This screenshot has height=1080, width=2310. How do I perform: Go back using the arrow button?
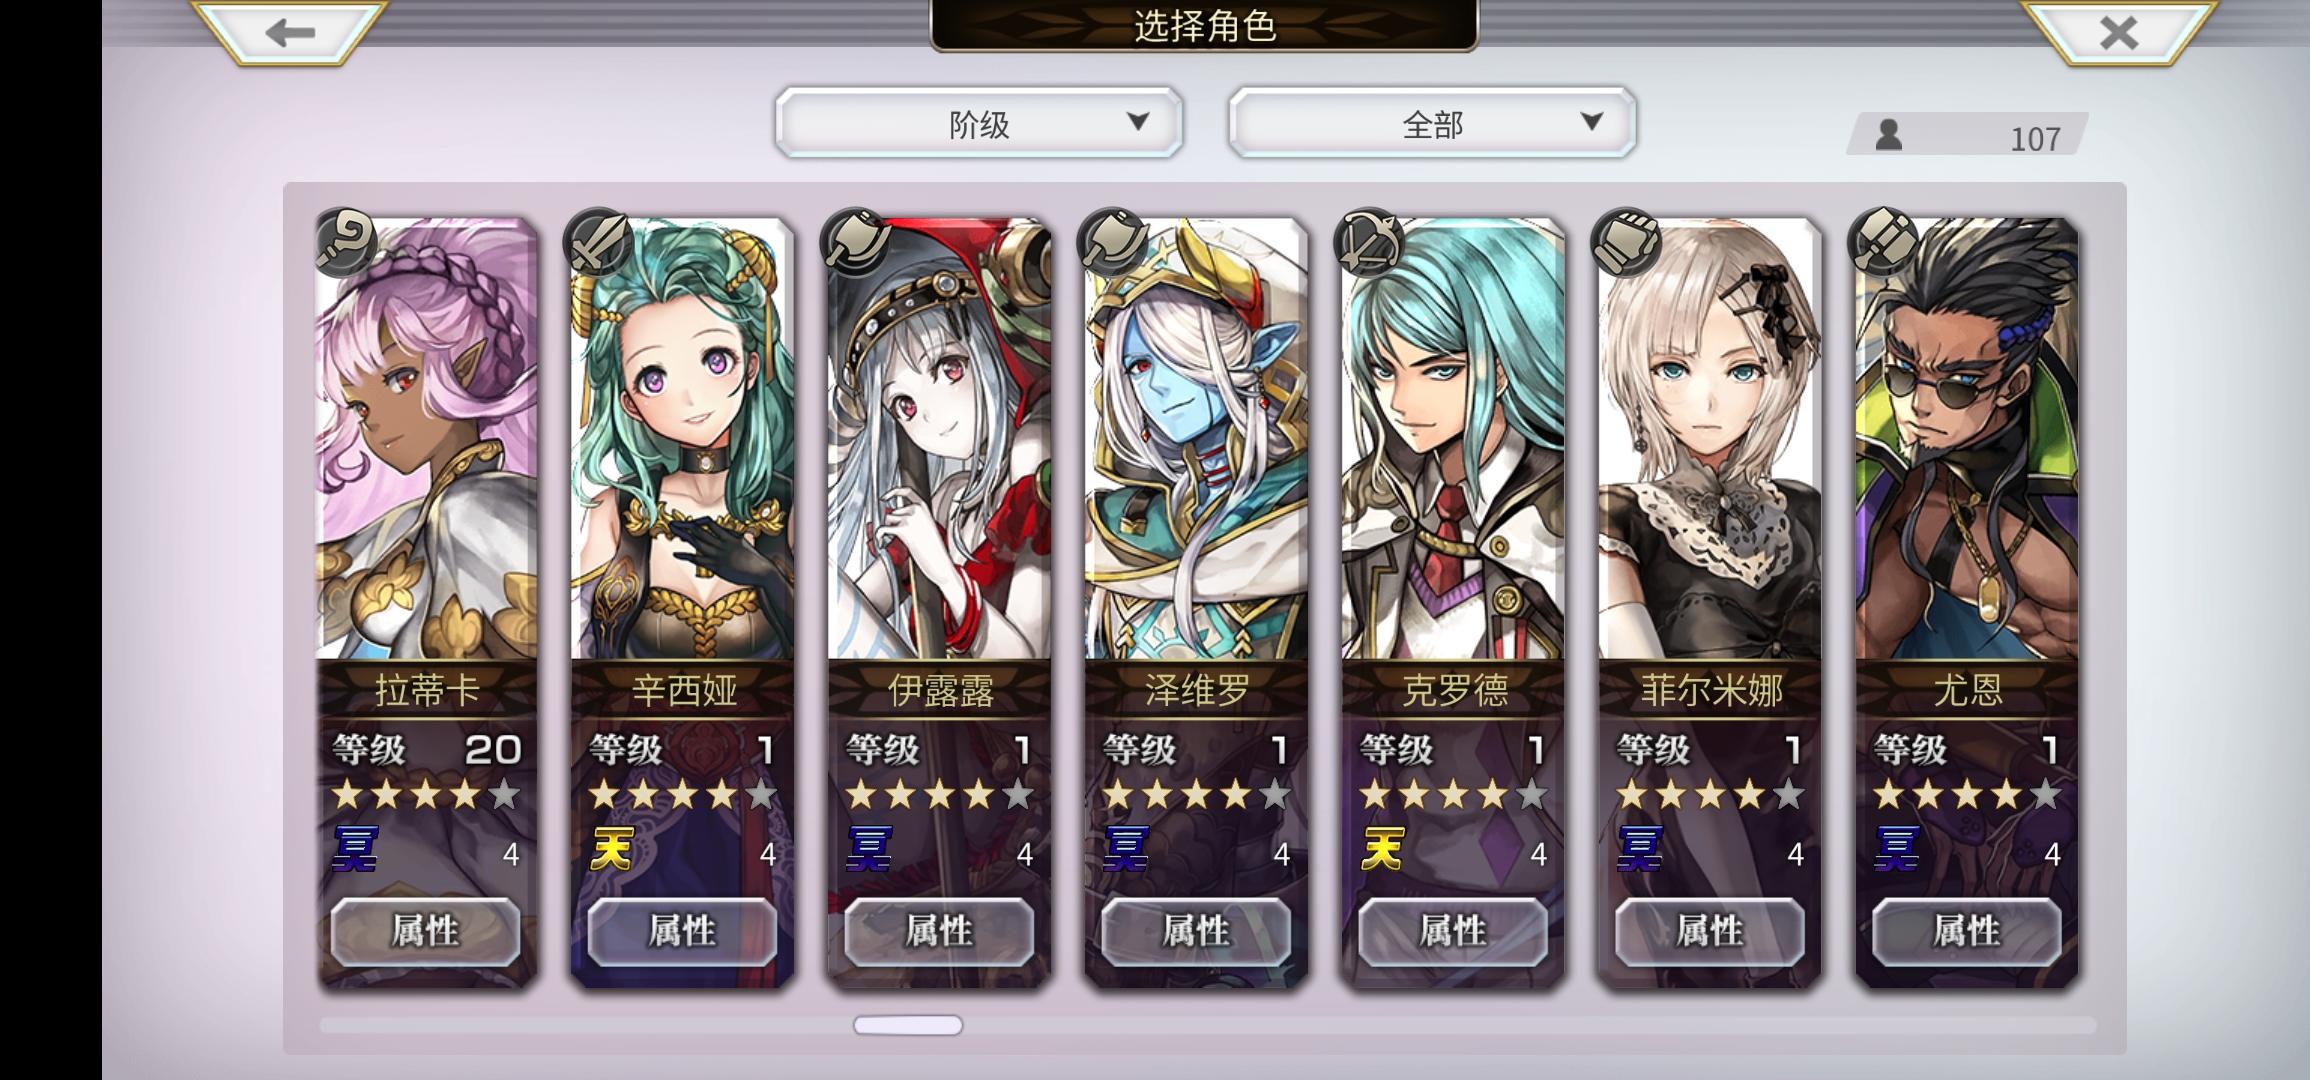click(290, 32)
